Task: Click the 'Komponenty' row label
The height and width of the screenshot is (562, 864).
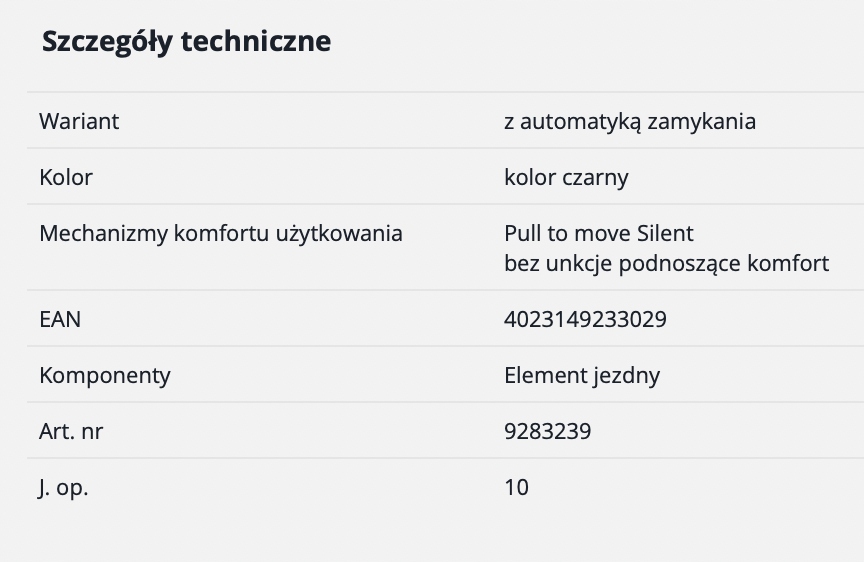Action: point(105,375)
